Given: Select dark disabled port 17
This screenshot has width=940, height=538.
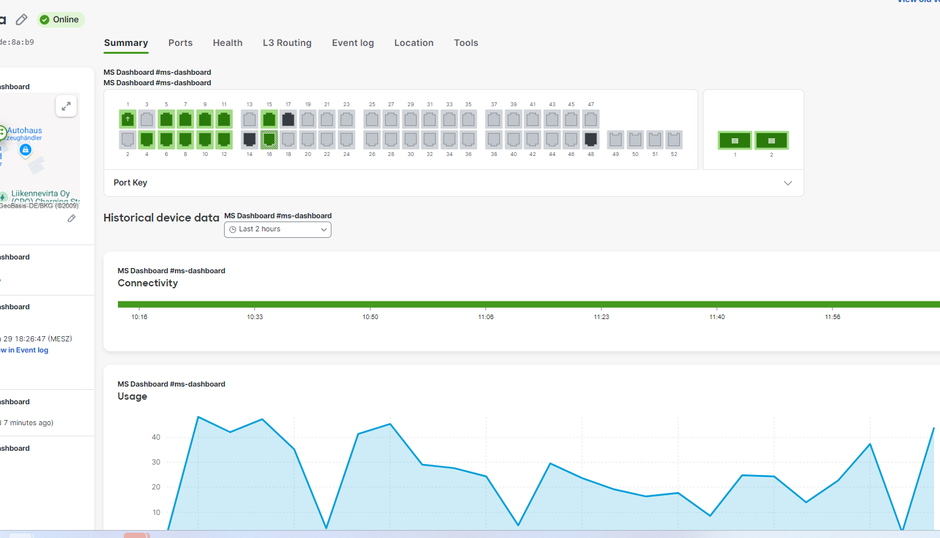Looking at the screenshot, I should [x=288, y=119].
